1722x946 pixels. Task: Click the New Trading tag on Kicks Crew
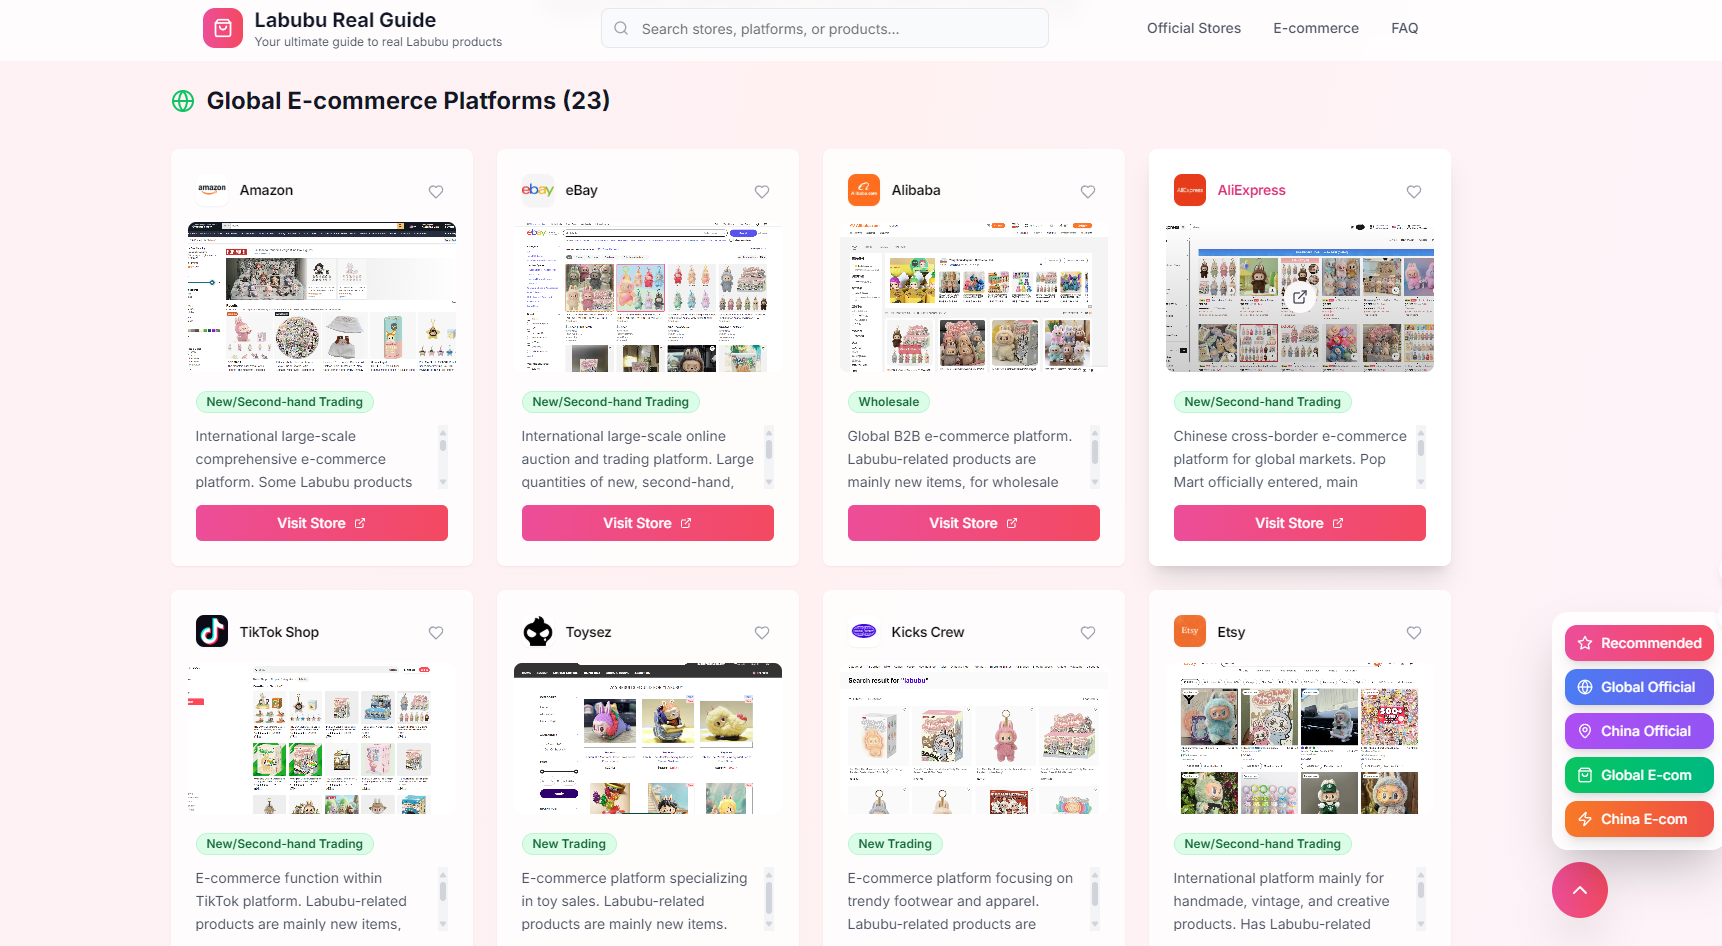895,844
